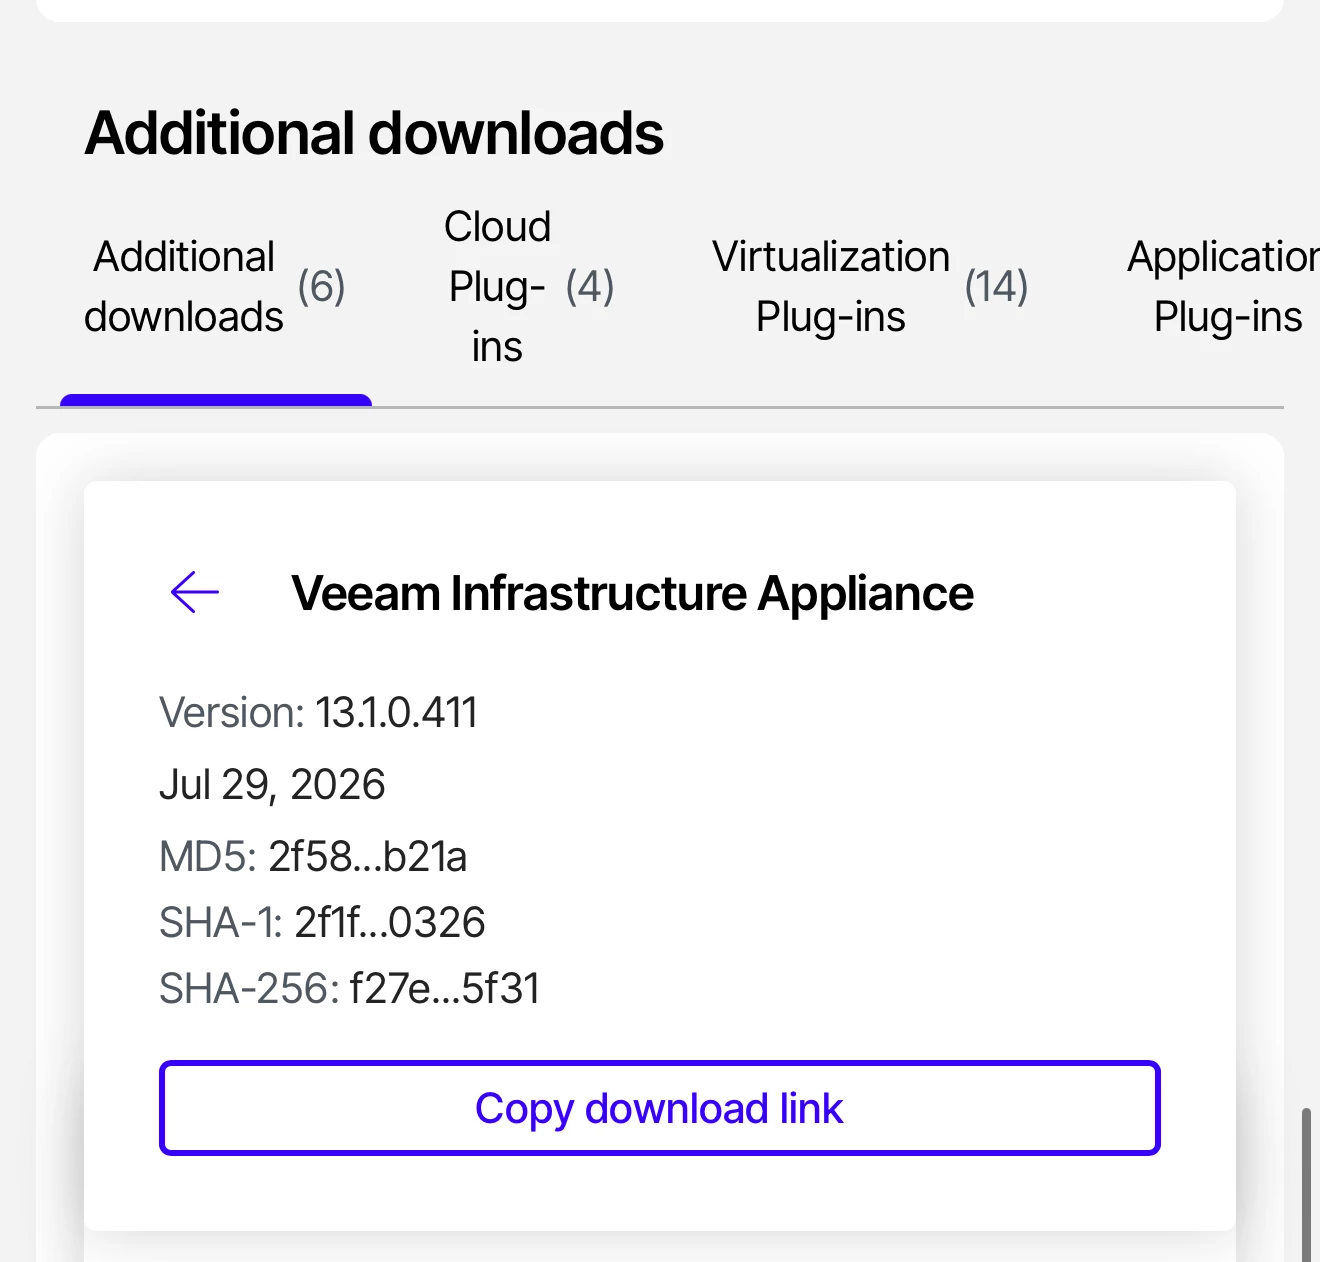
Task: Go back using the left arrow icon
Action: (195, 592)
